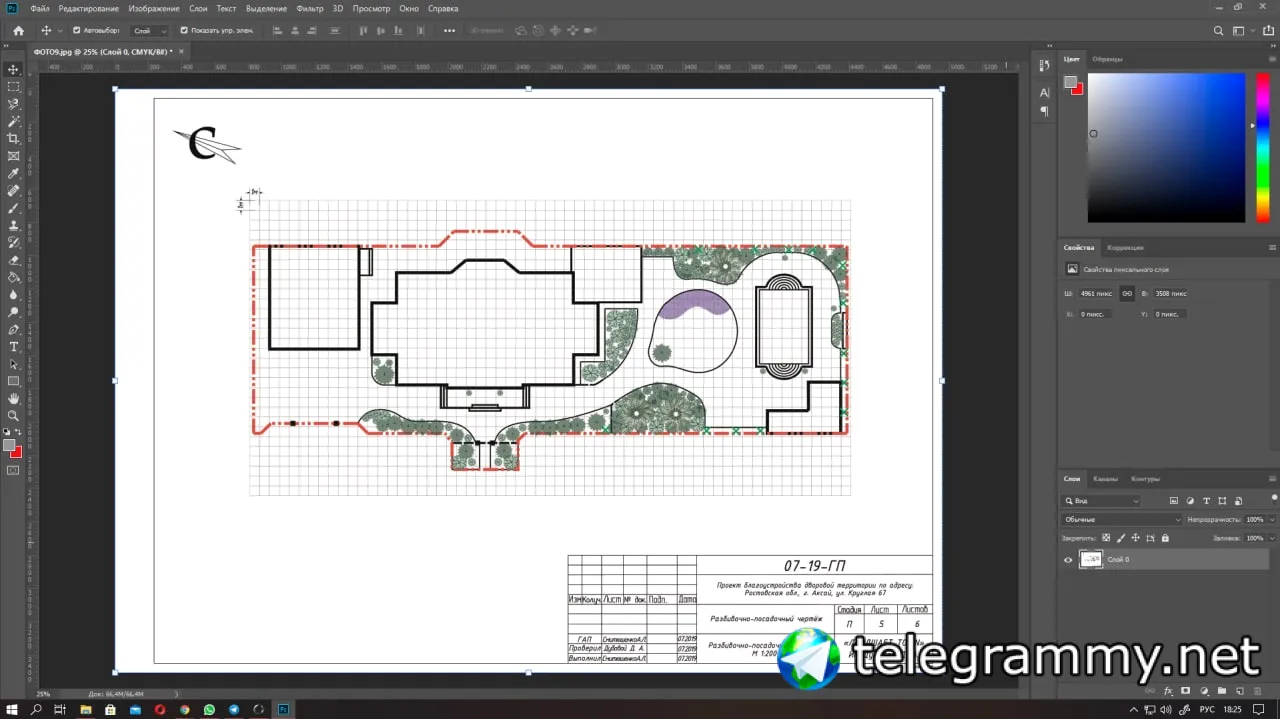
Task: Select the Zoom tool
Action: click(x=14, y=416)
